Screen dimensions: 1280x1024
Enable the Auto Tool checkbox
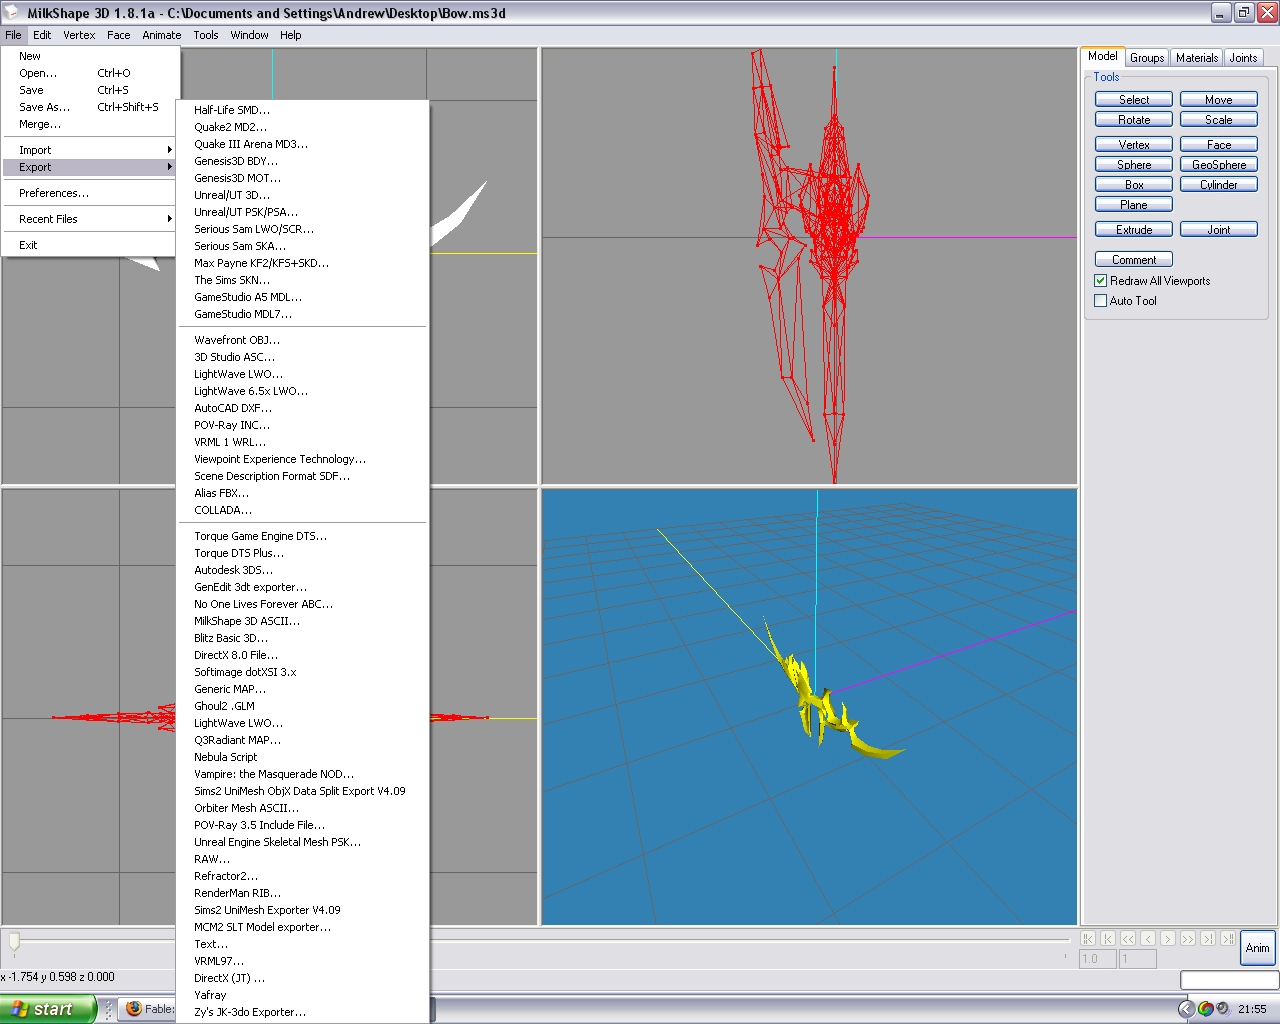click(x=1101, y=301)
